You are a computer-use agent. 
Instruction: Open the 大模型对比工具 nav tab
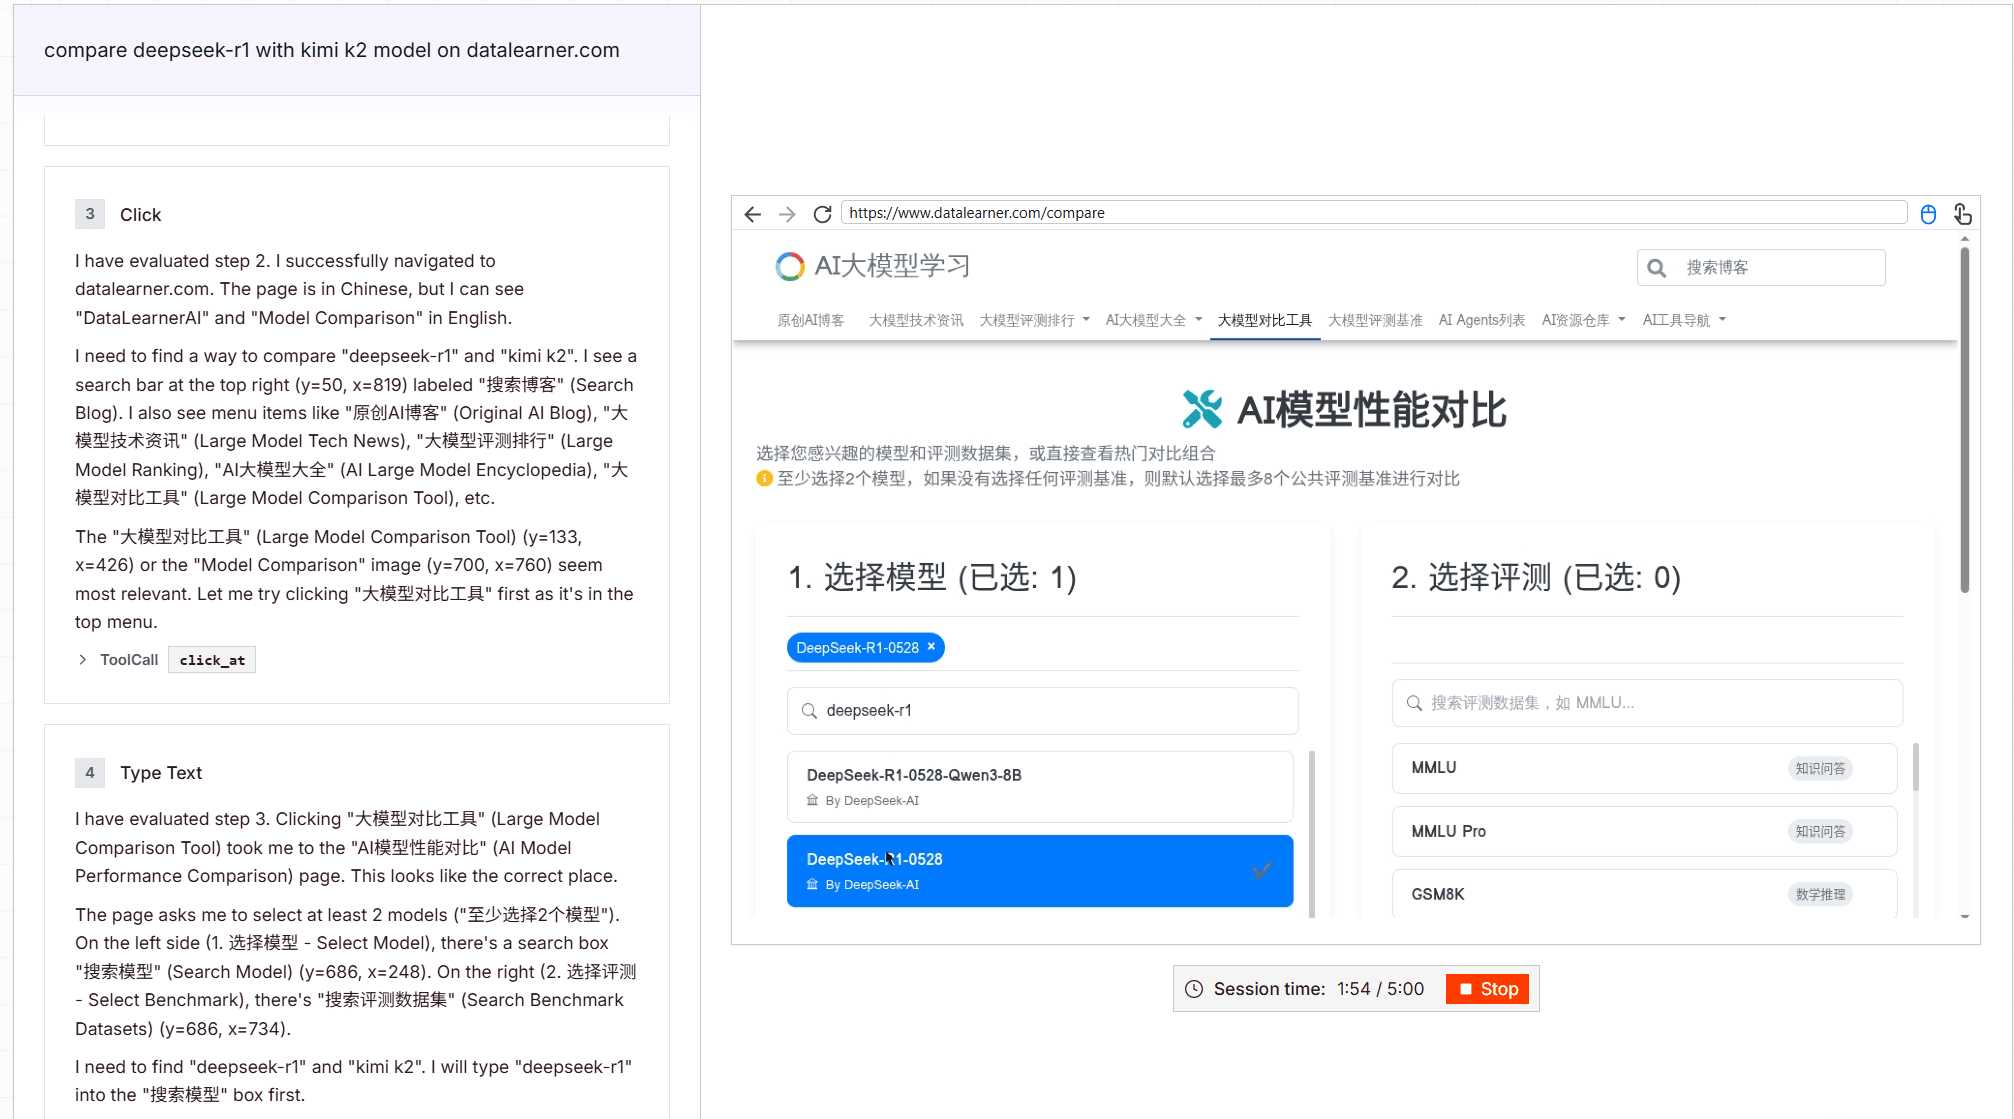[x=1264, y=320]
